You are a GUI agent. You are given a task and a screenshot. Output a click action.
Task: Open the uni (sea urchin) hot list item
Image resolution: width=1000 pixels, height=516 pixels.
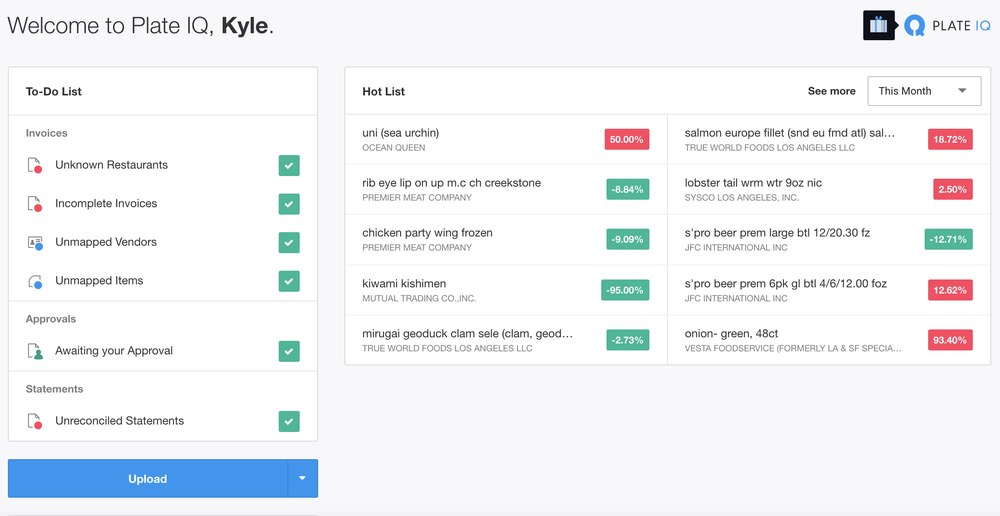click(x=401, y=133)
